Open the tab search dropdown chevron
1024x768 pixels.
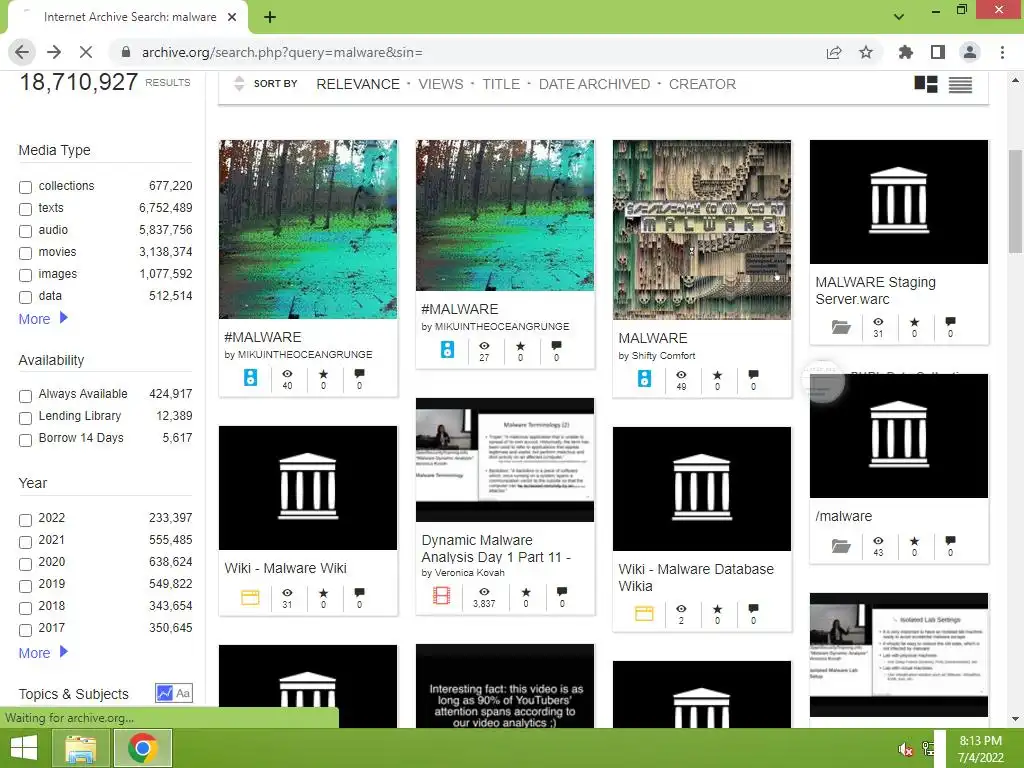[899, 17]
